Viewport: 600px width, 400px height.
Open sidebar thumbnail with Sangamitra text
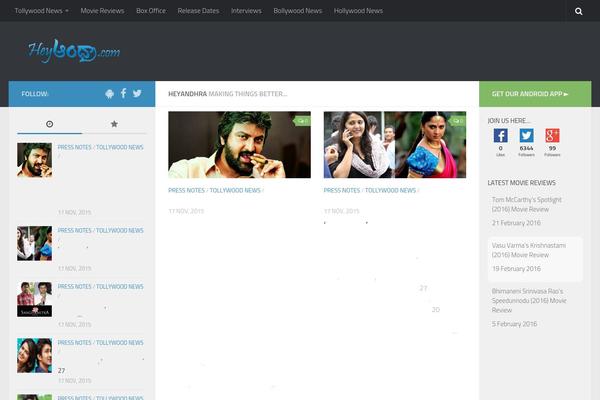pos(34,299)
